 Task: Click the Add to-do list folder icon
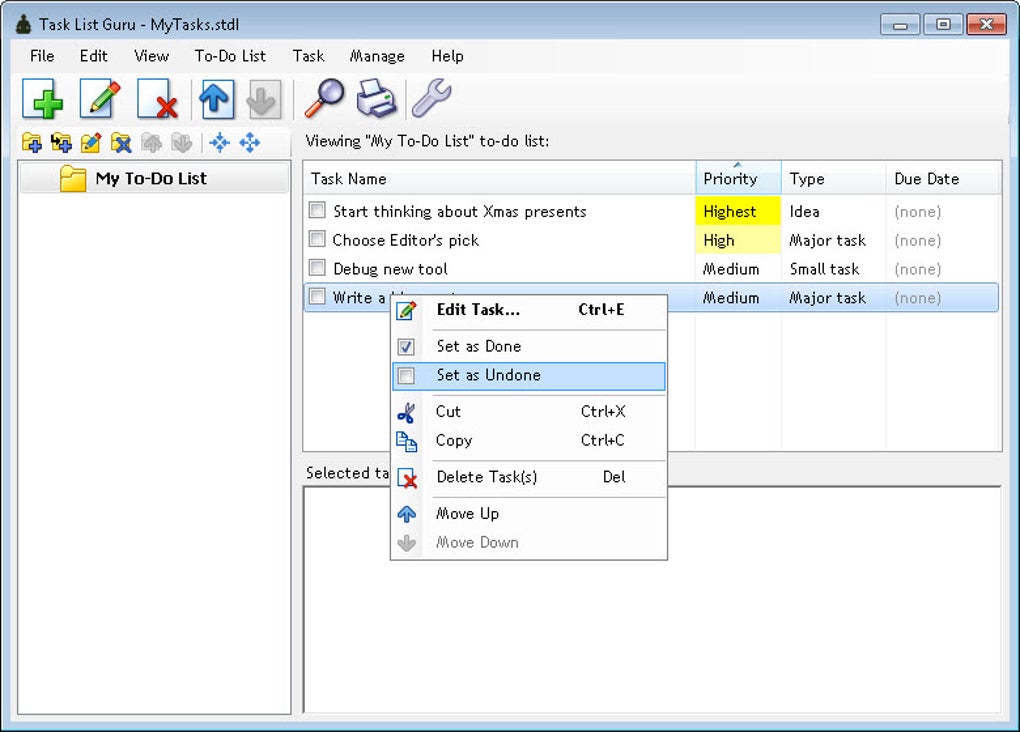point(31,142)
